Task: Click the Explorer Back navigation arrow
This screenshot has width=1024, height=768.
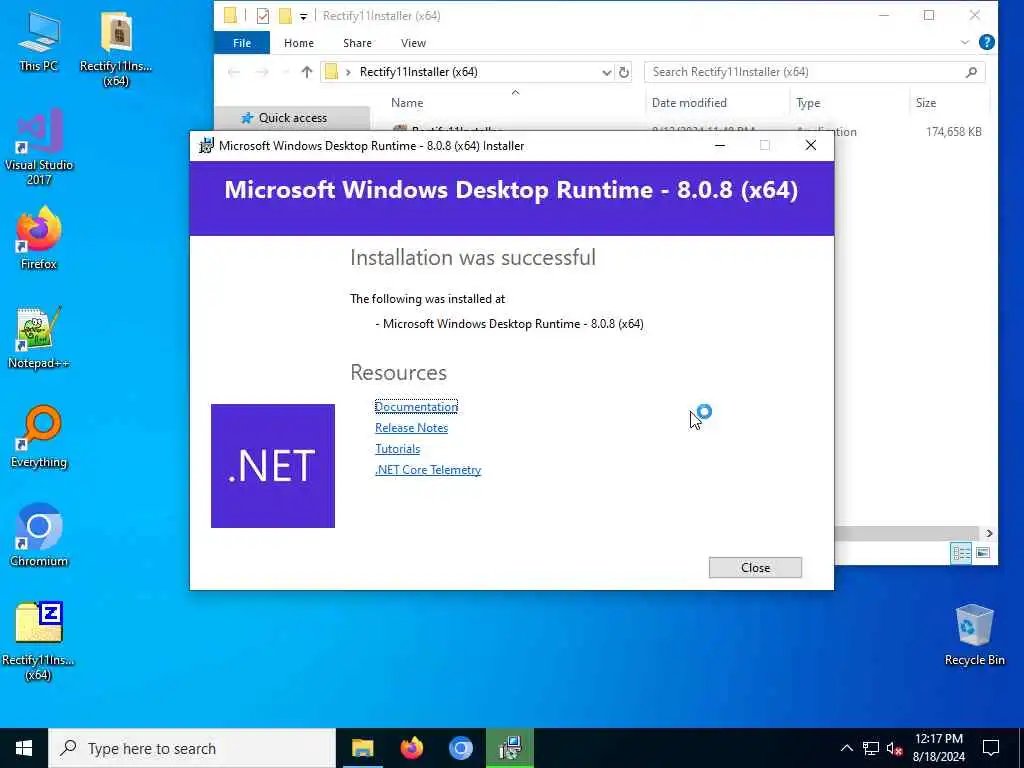Action: 234,72
